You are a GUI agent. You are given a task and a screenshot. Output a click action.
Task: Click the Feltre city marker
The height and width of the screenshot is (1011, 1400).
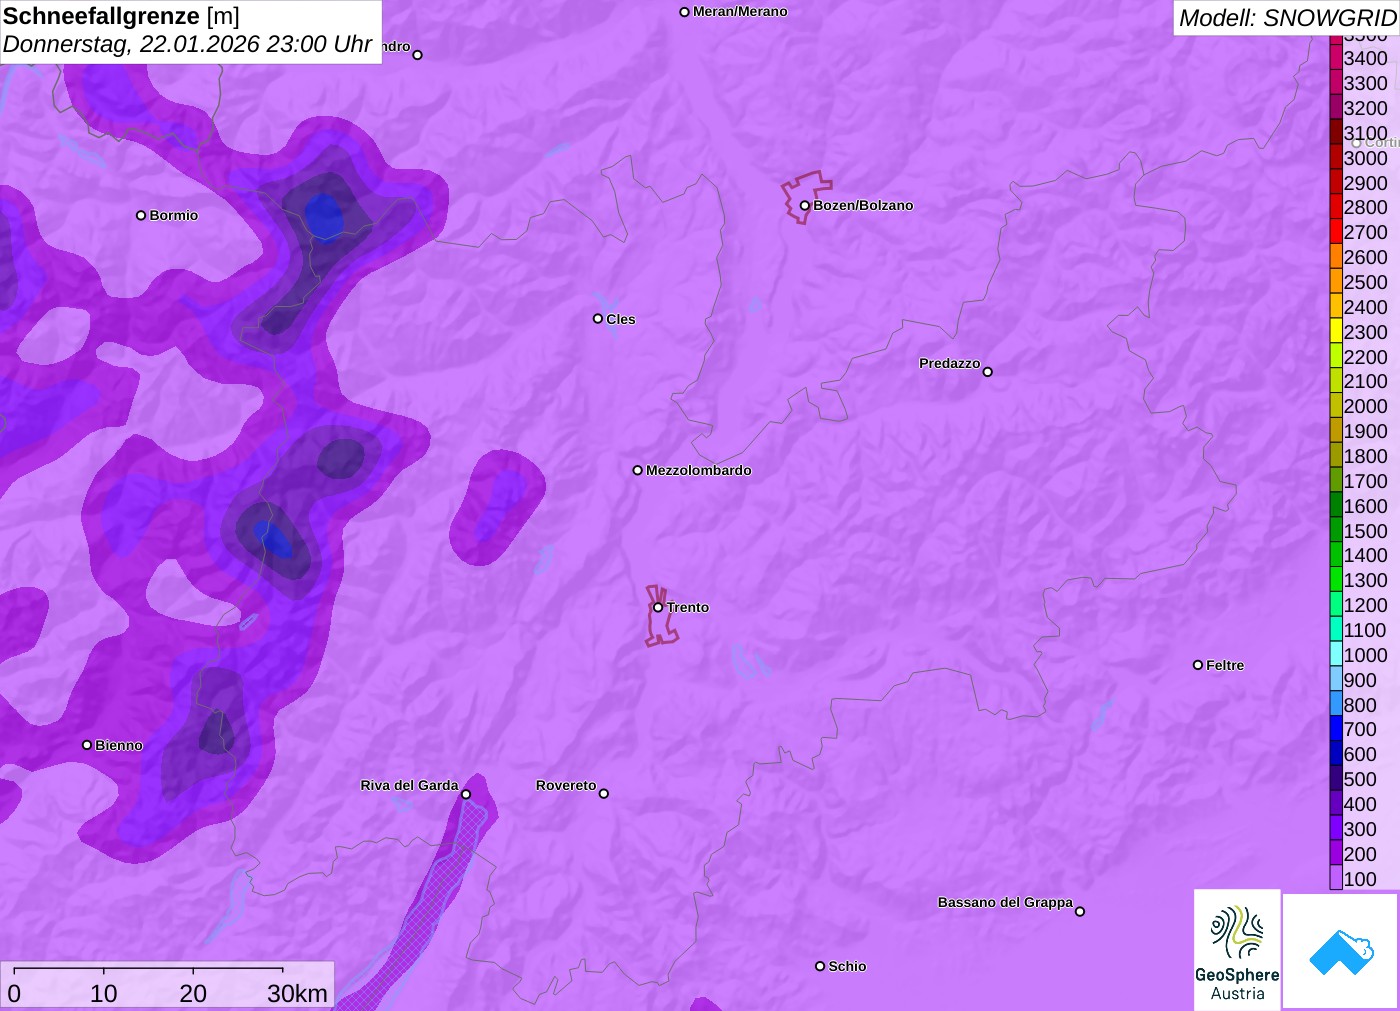point(1198,665)
